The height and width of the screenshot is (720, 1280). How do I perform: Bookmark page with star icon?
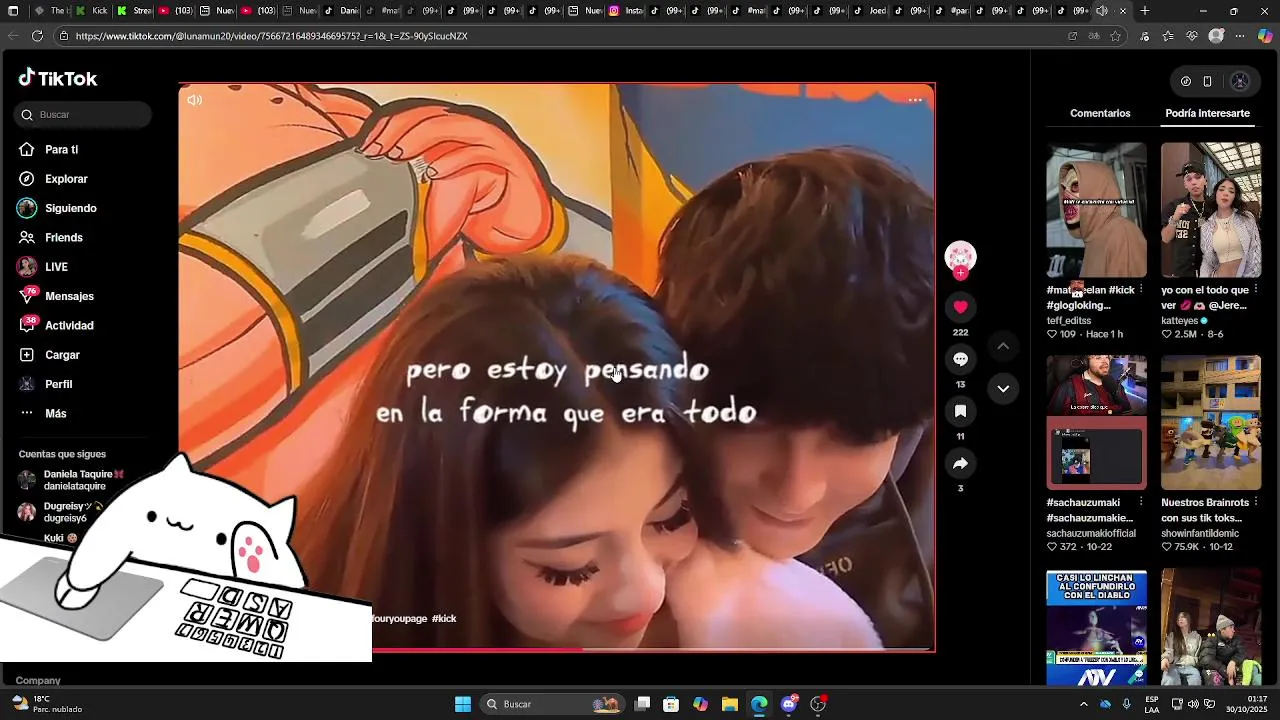coord(1115,36)
